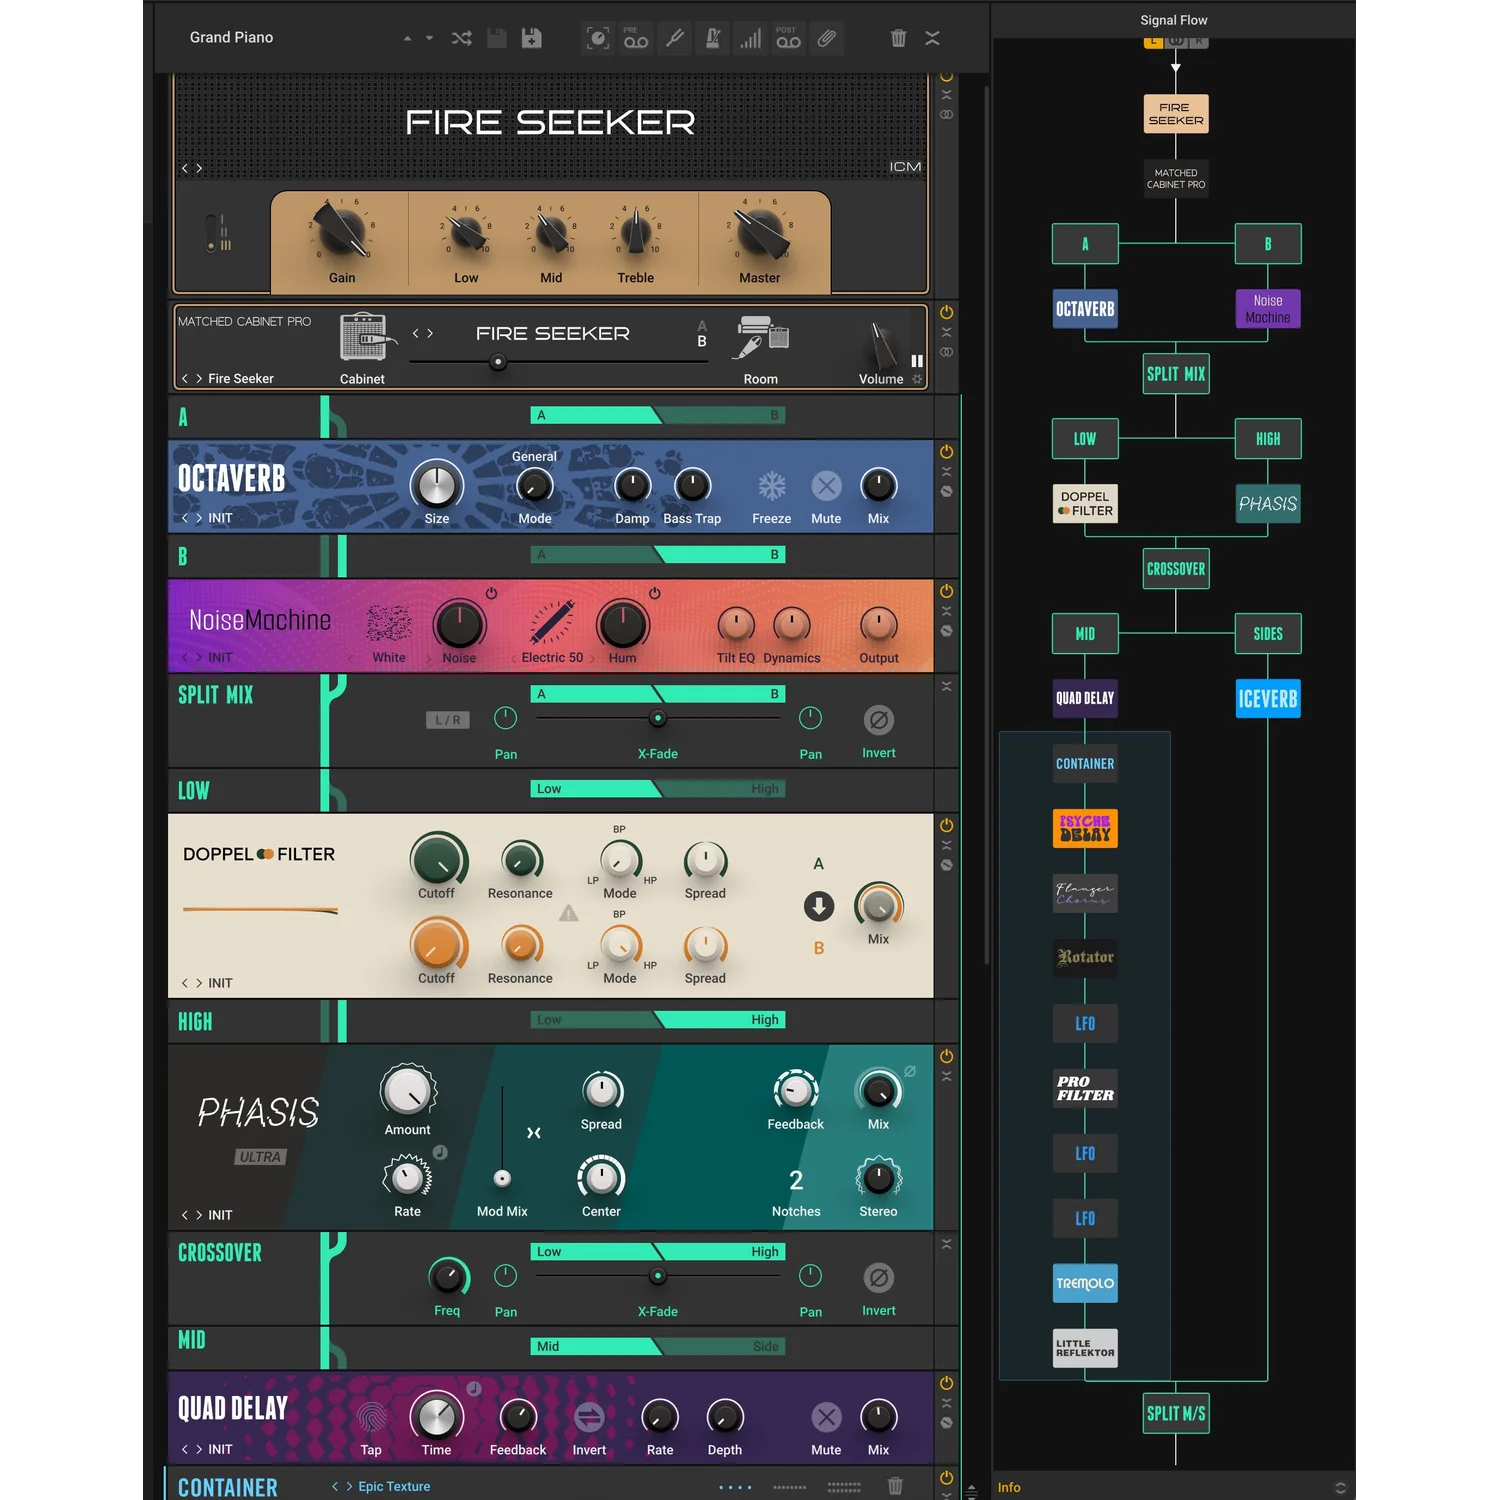The height and width of the screenshot is (1500, 1500).
Task: Toggle the NoiseMachine Hum section power
Action: 654,594
